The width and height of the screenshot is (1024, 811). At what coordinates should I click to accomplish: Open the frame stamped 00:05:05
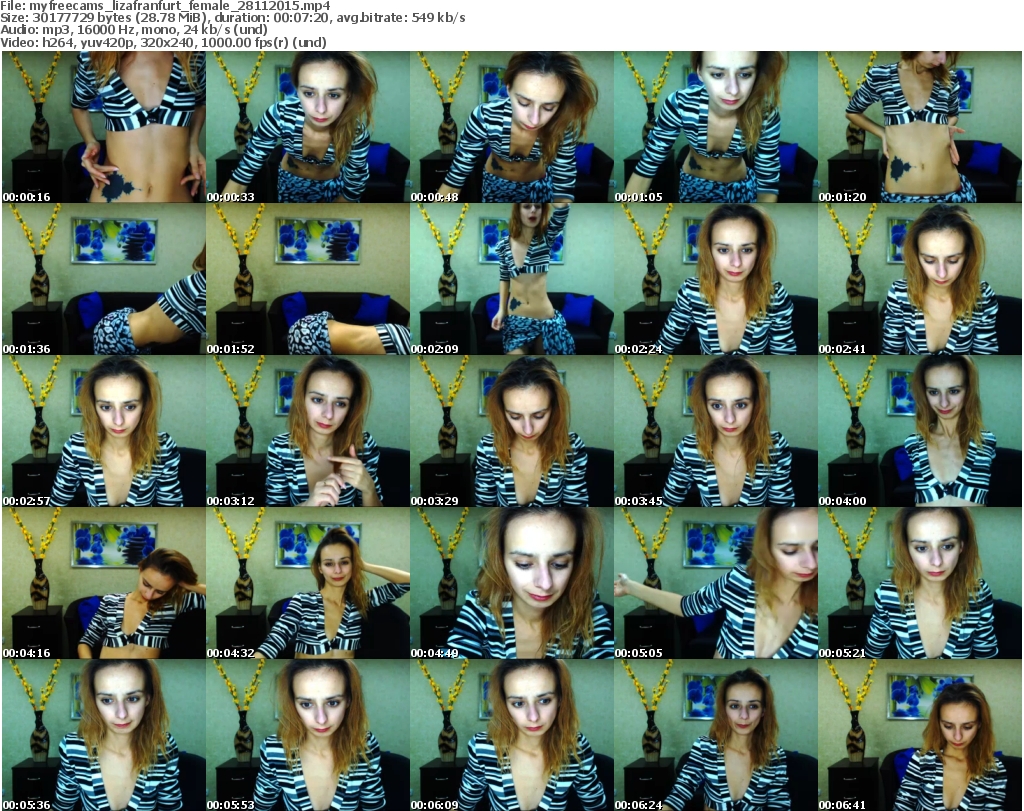[715, 583]
